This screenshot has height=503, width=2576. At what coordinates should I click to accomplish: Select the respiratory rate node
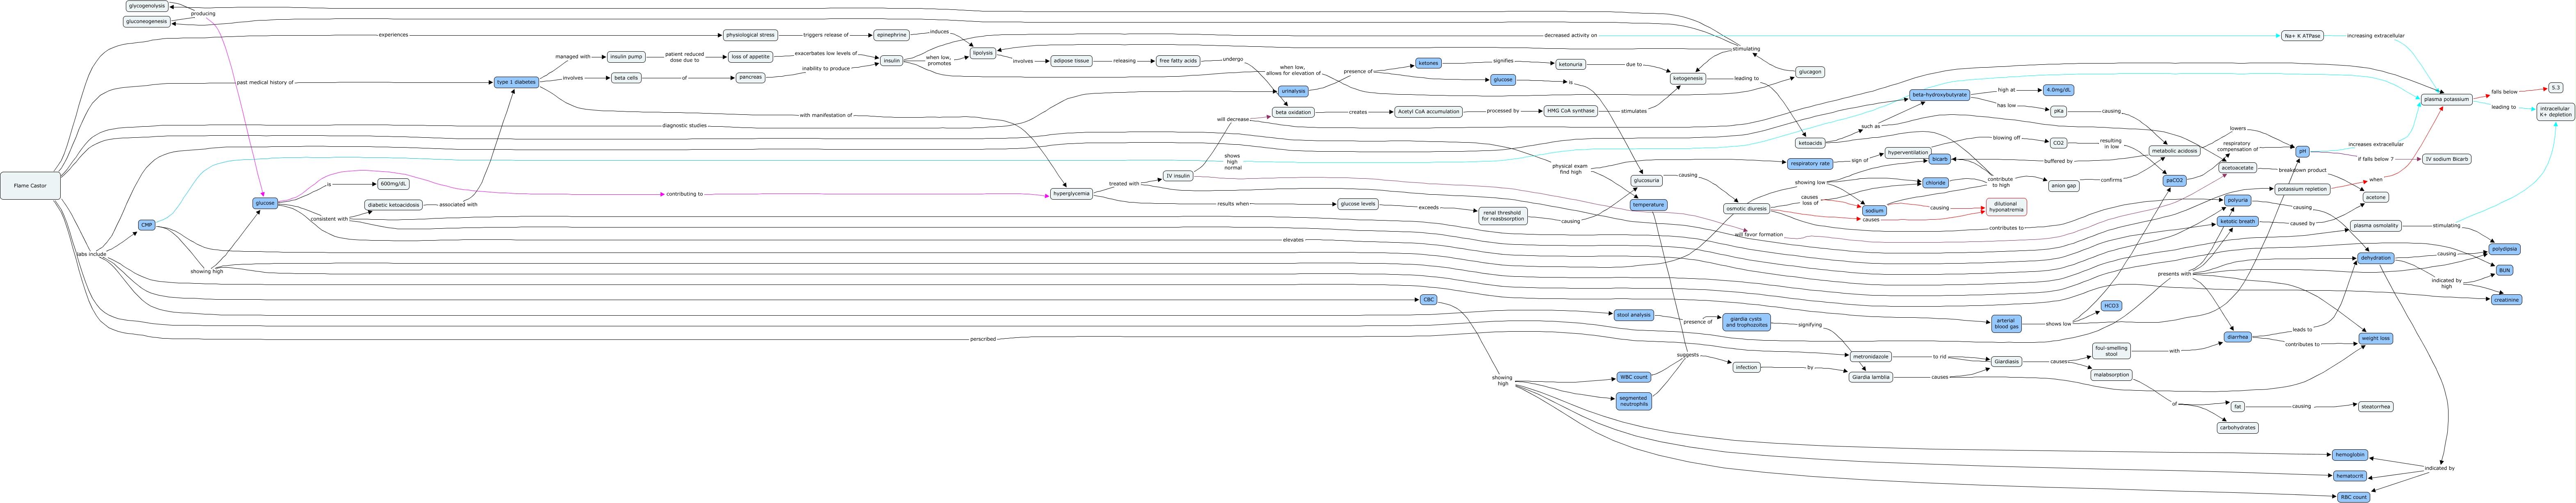coord(1810,163)
